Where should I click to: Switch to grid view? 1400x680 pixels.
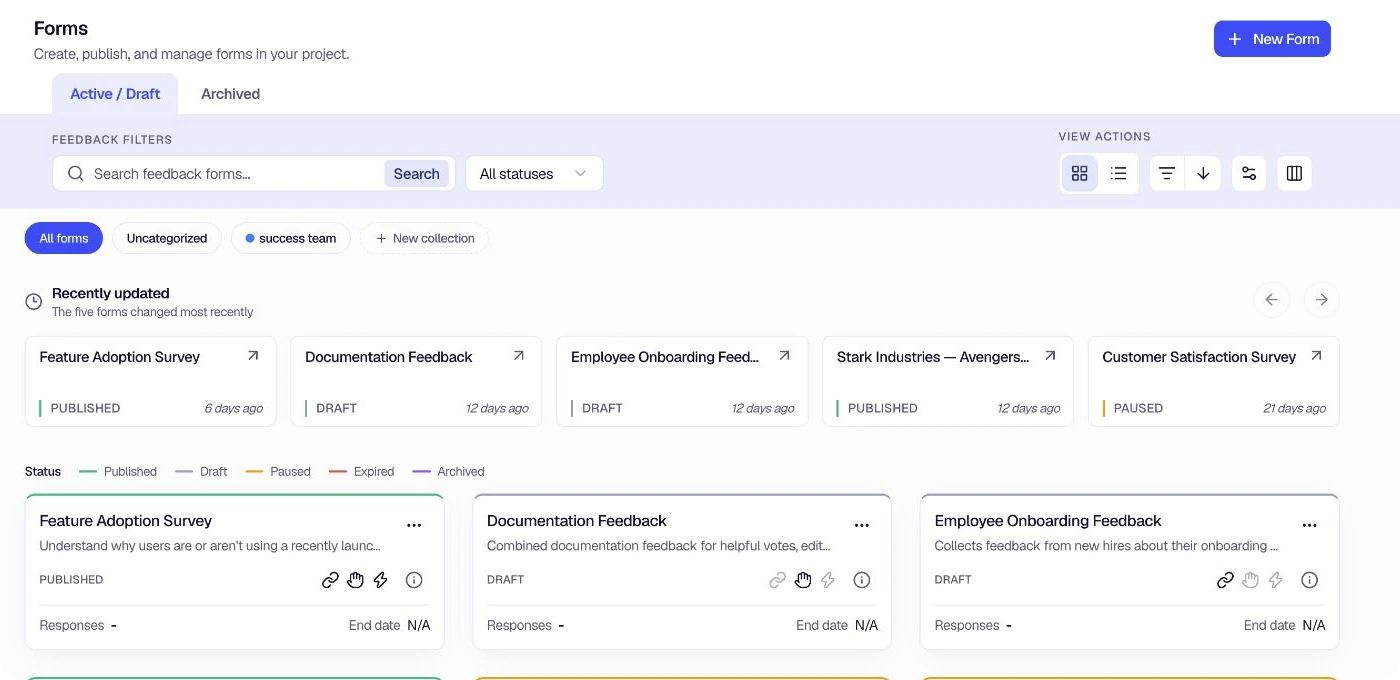pyautogui.click(x=1079, y=173)
